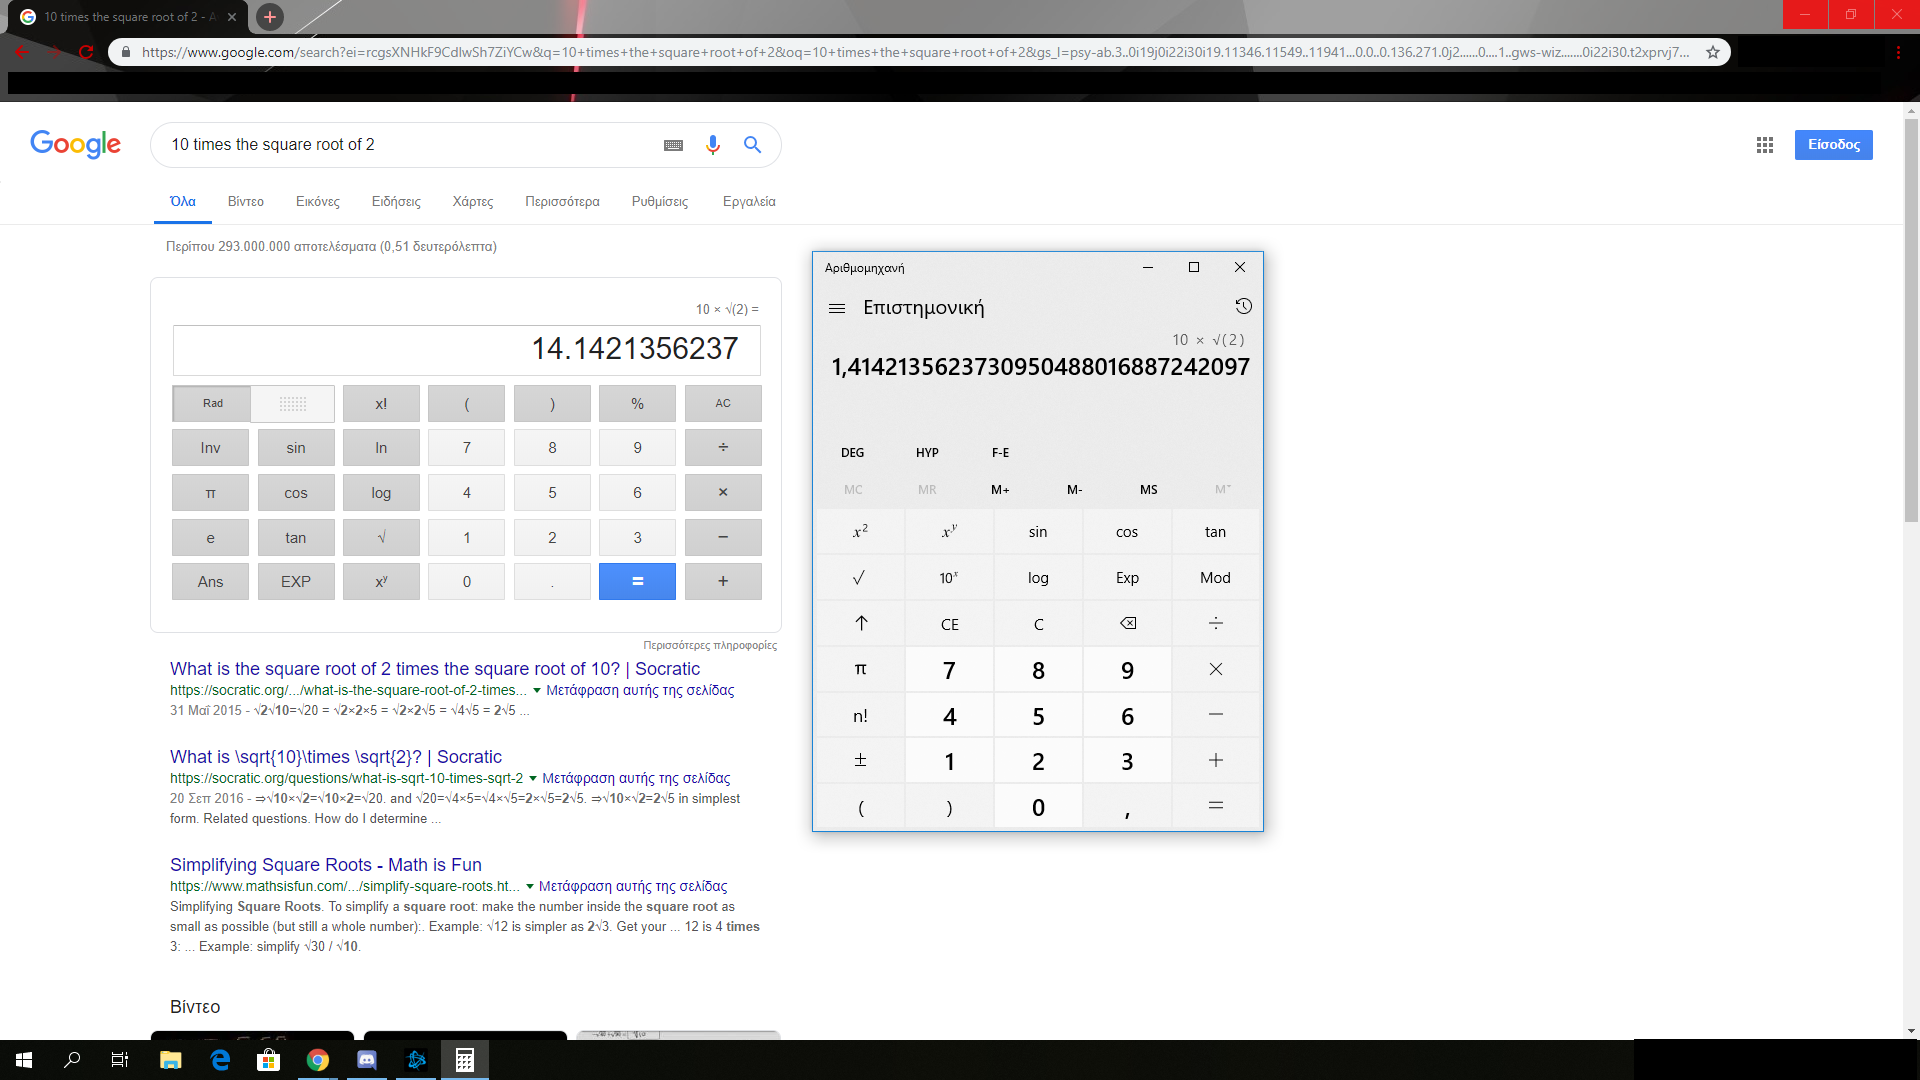Open 'What is \sqrt{10}\times \sqrt{2}?' Socratic link
This screenshot has width=1920, height=1080.
[336, 757]
